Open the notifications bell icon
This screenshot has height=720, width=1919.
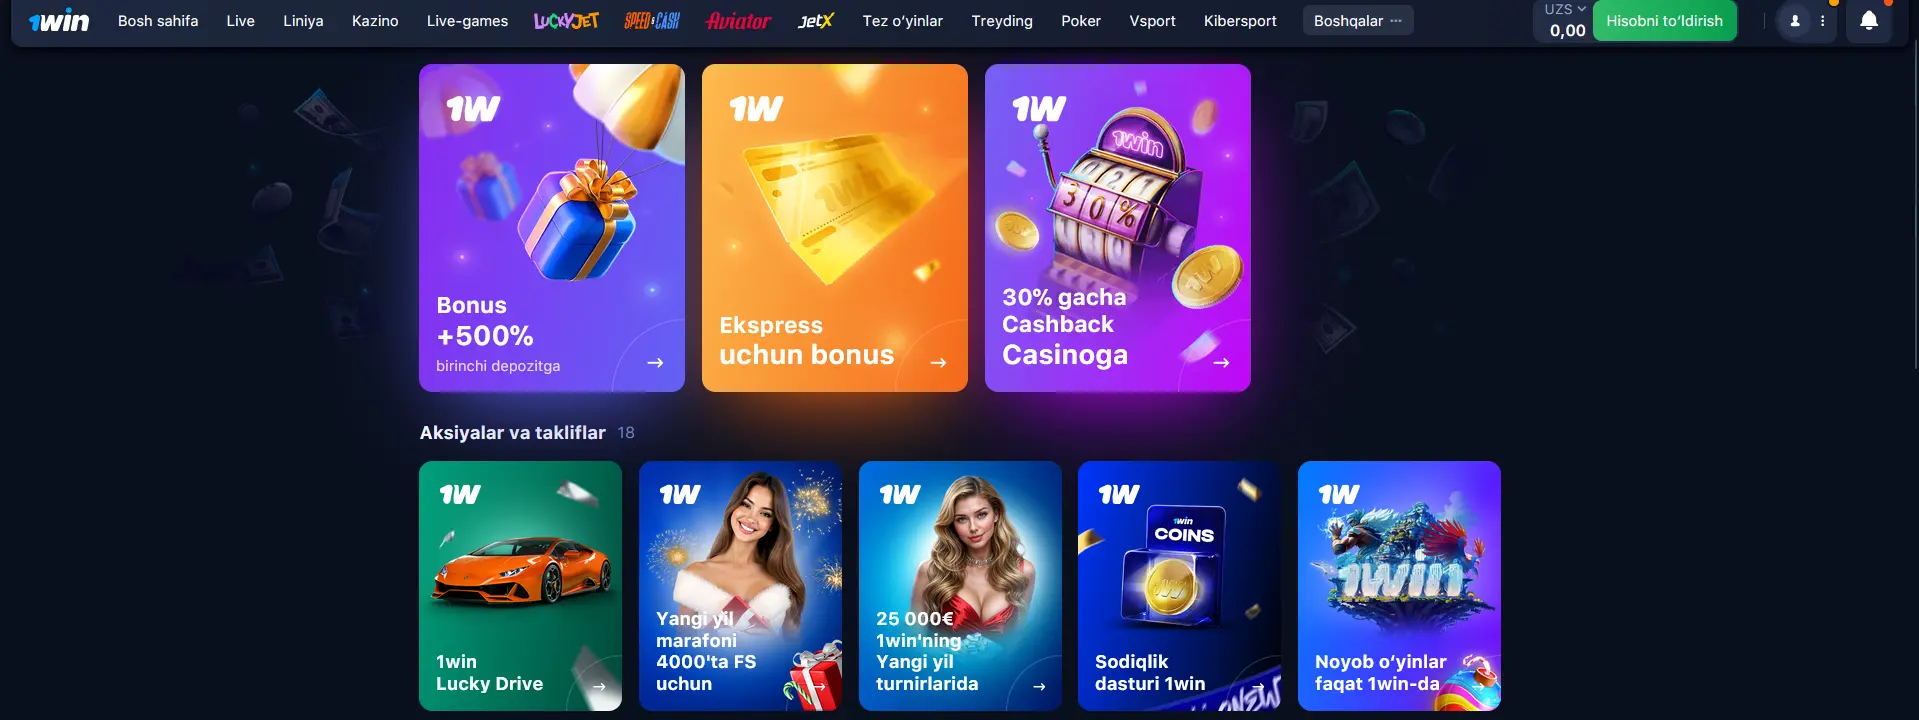coord(1869,21)
